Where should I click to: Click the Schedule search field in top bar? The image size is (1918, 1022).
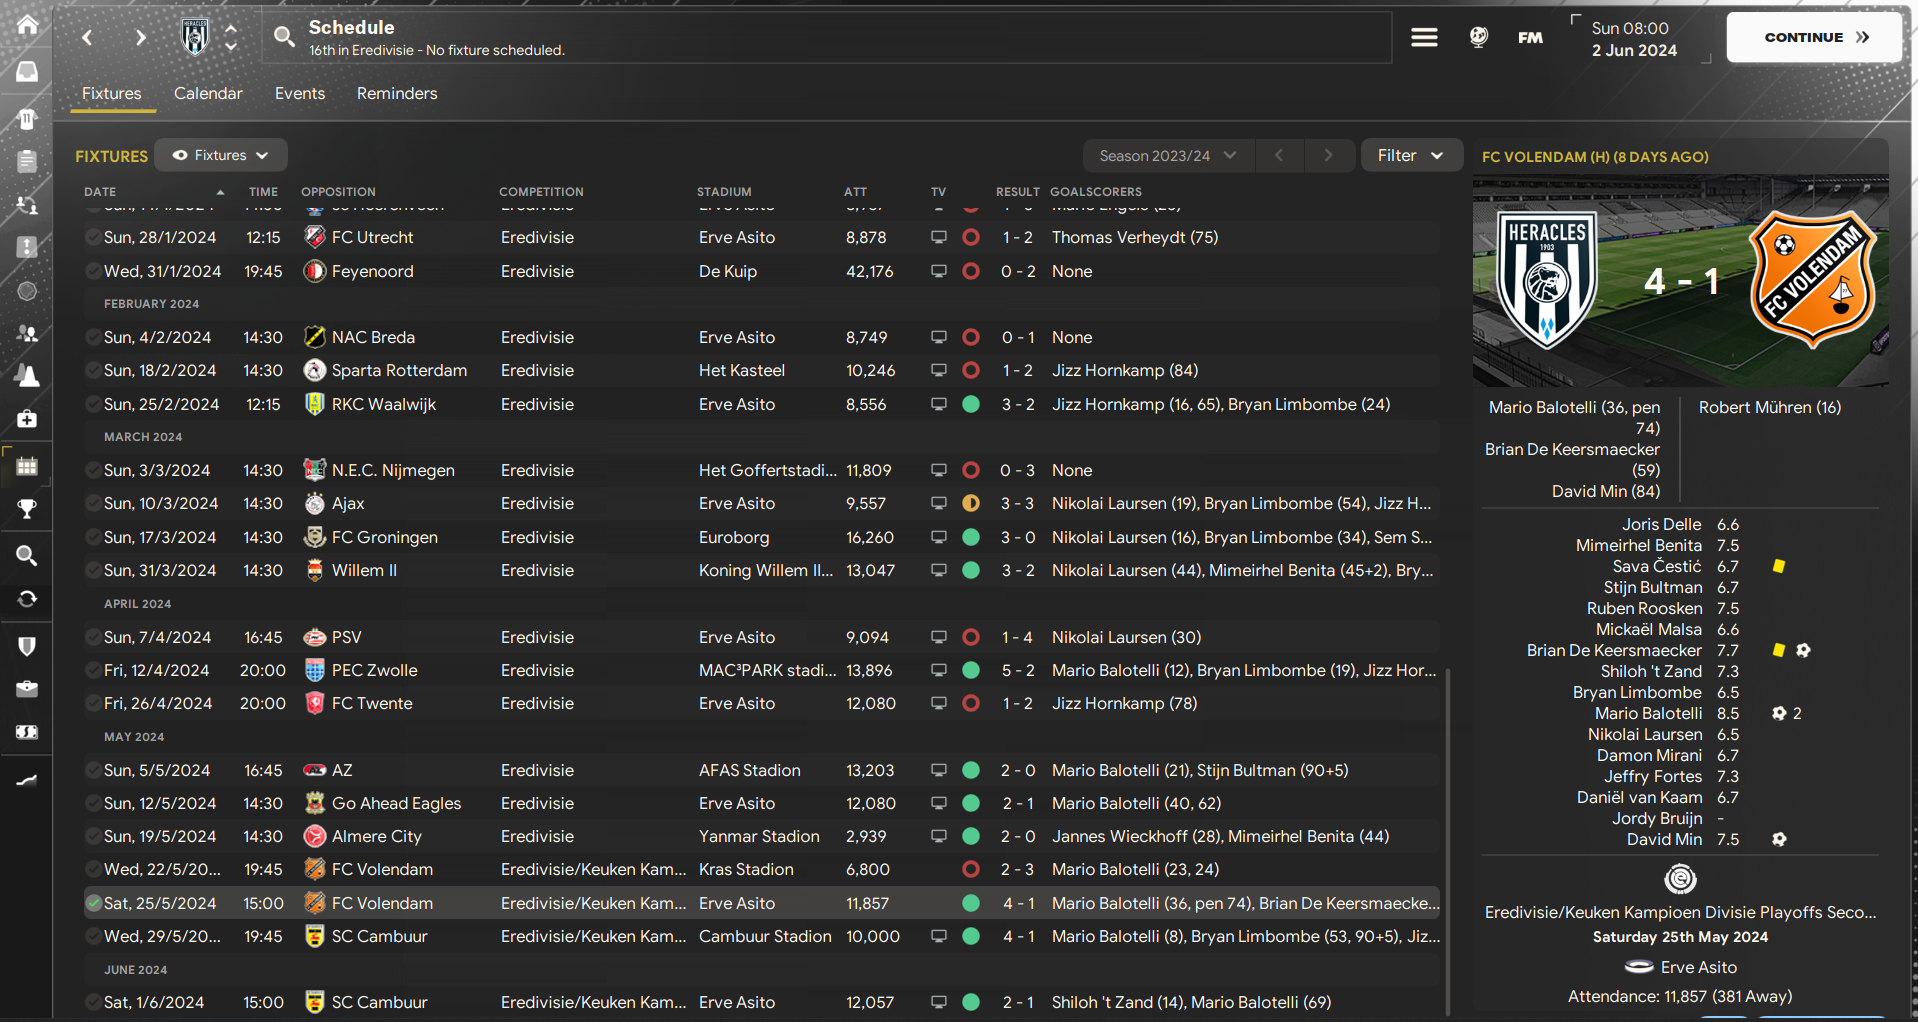(827, 37)
